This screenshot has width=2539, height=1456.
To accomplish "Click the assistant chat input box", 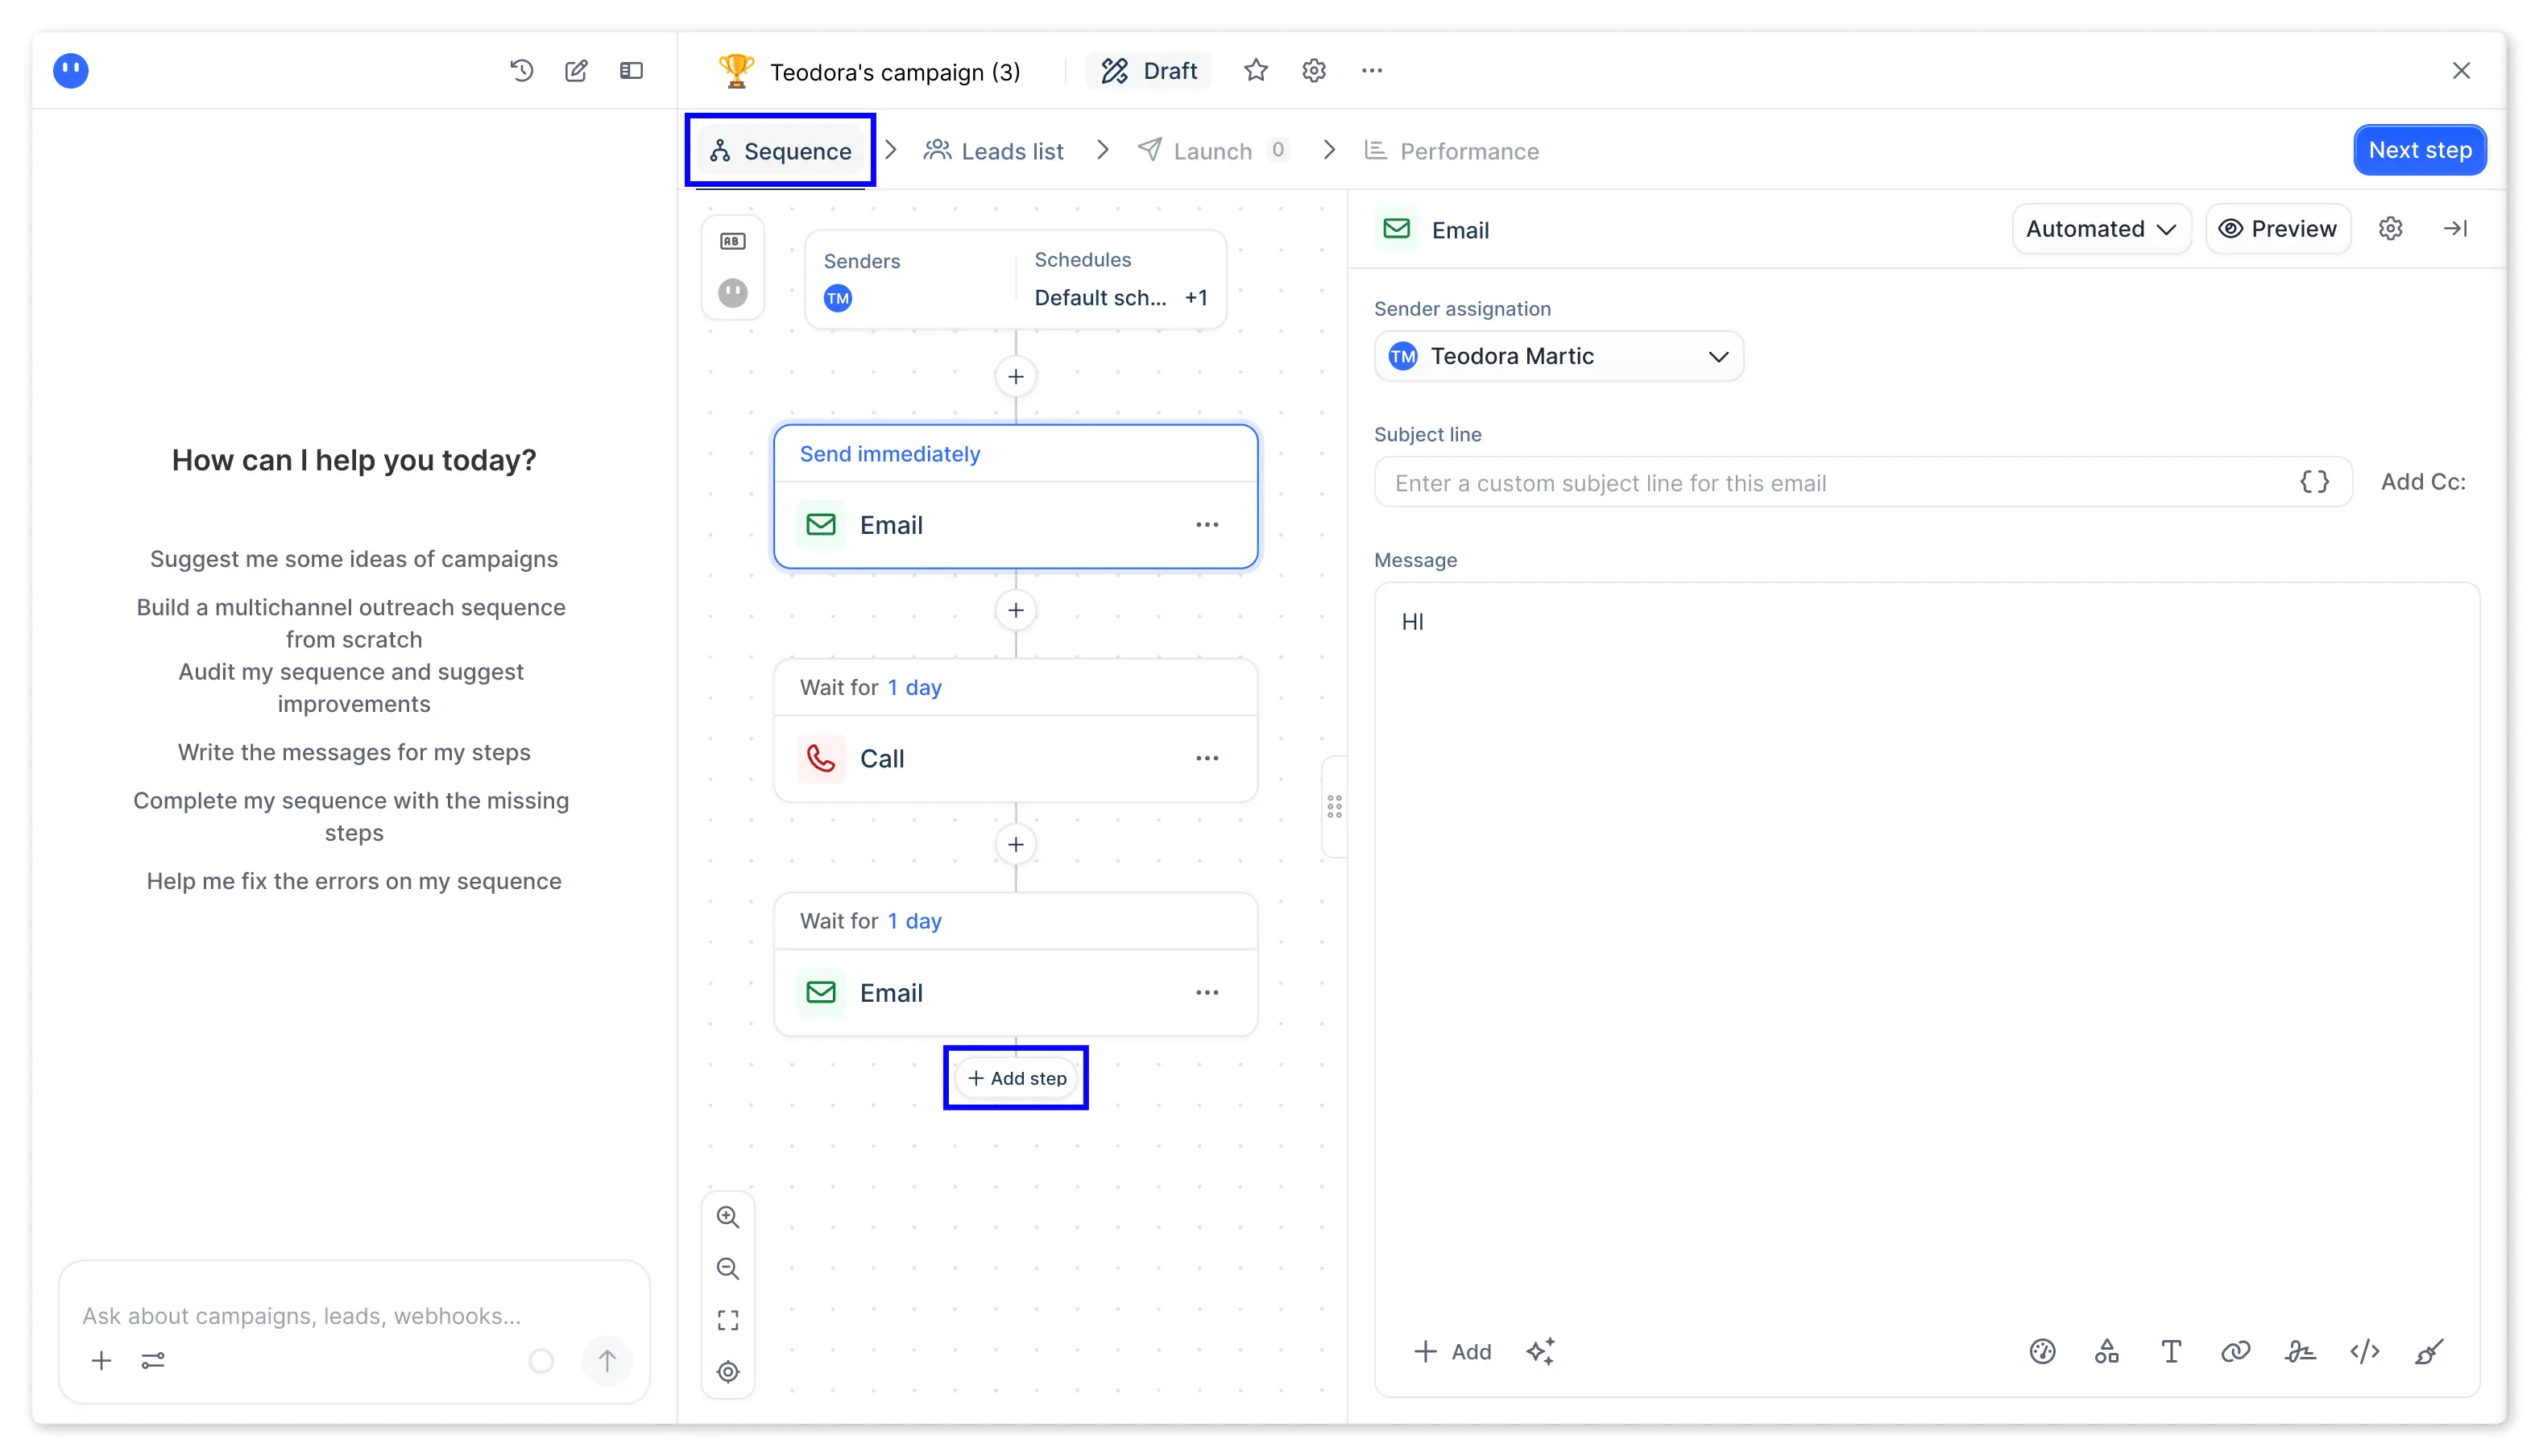I will click(x=354, y=1316).
